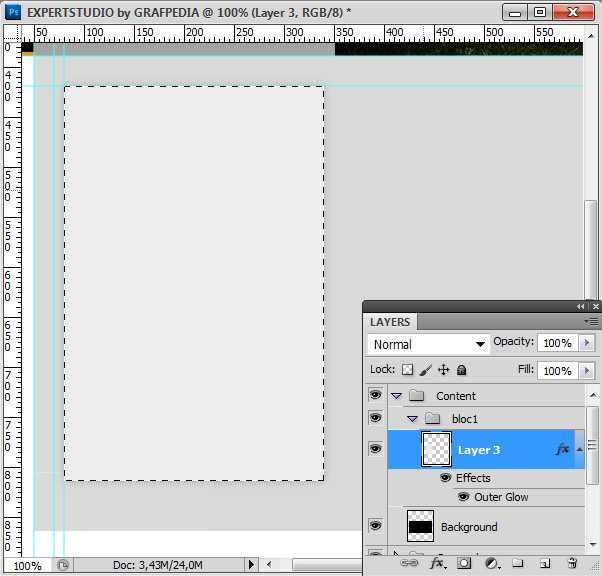This screenshot has width=602, height=576.
Task: Close the Layers panel
Action: pyautogui.click(x=595, y=306)
